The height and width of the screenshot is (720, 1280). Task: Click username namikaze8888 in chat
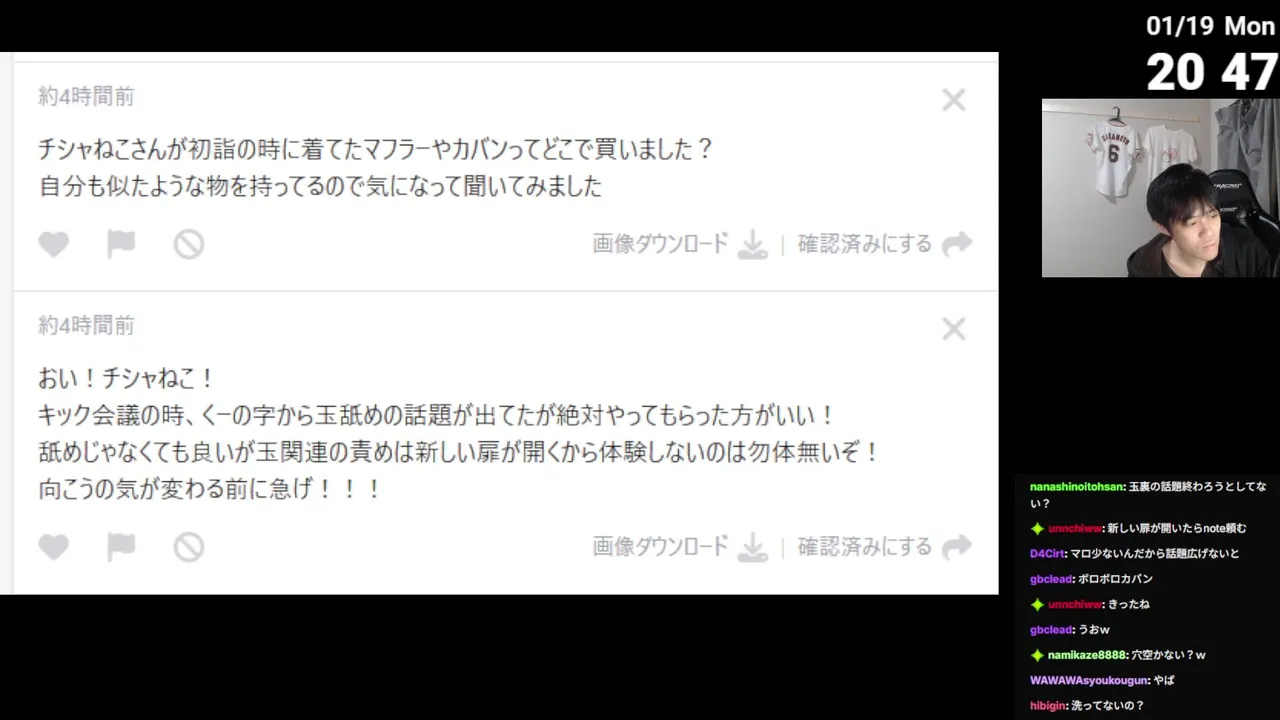pos(1086,655)
